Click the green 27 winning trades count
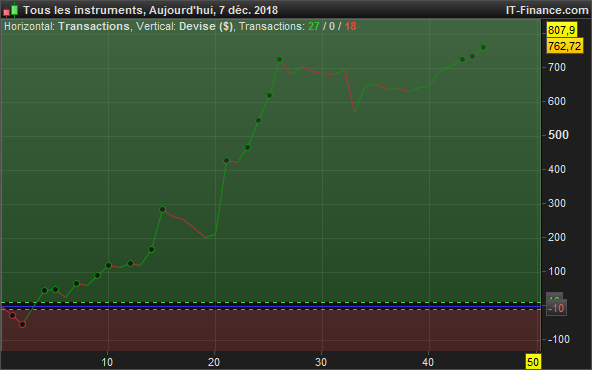Screen dimensions: 592x370 click(x=314, y=26)
